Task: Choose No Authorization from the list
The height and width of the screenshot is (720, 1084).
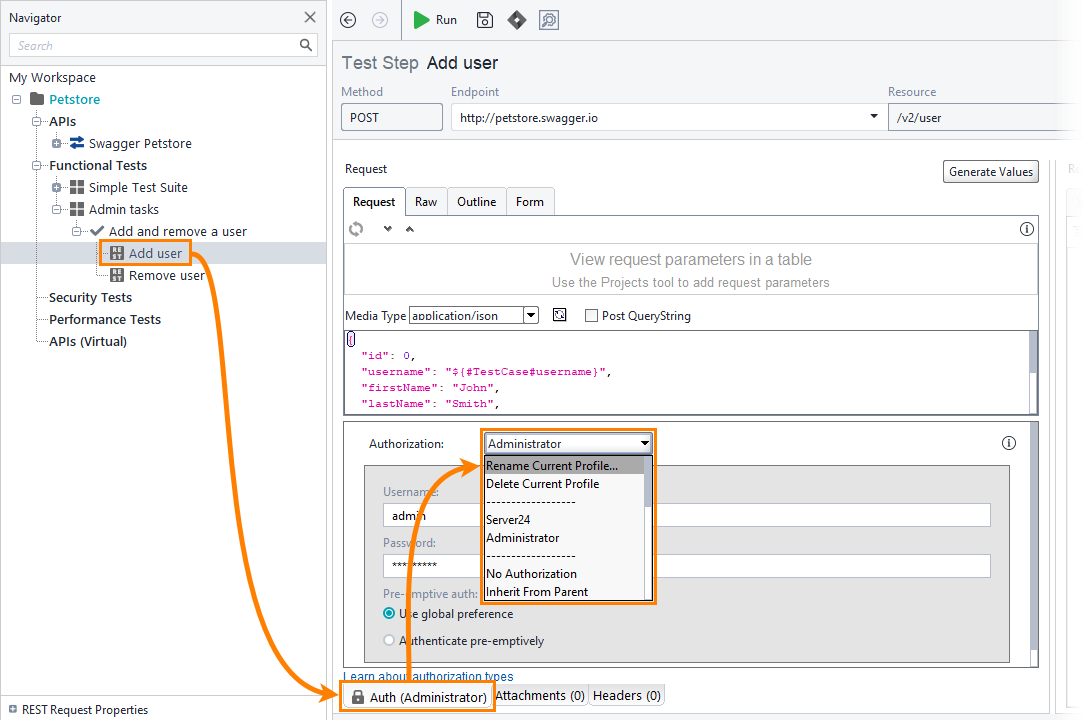Action: pyautogui.click(x=531, y=574)
